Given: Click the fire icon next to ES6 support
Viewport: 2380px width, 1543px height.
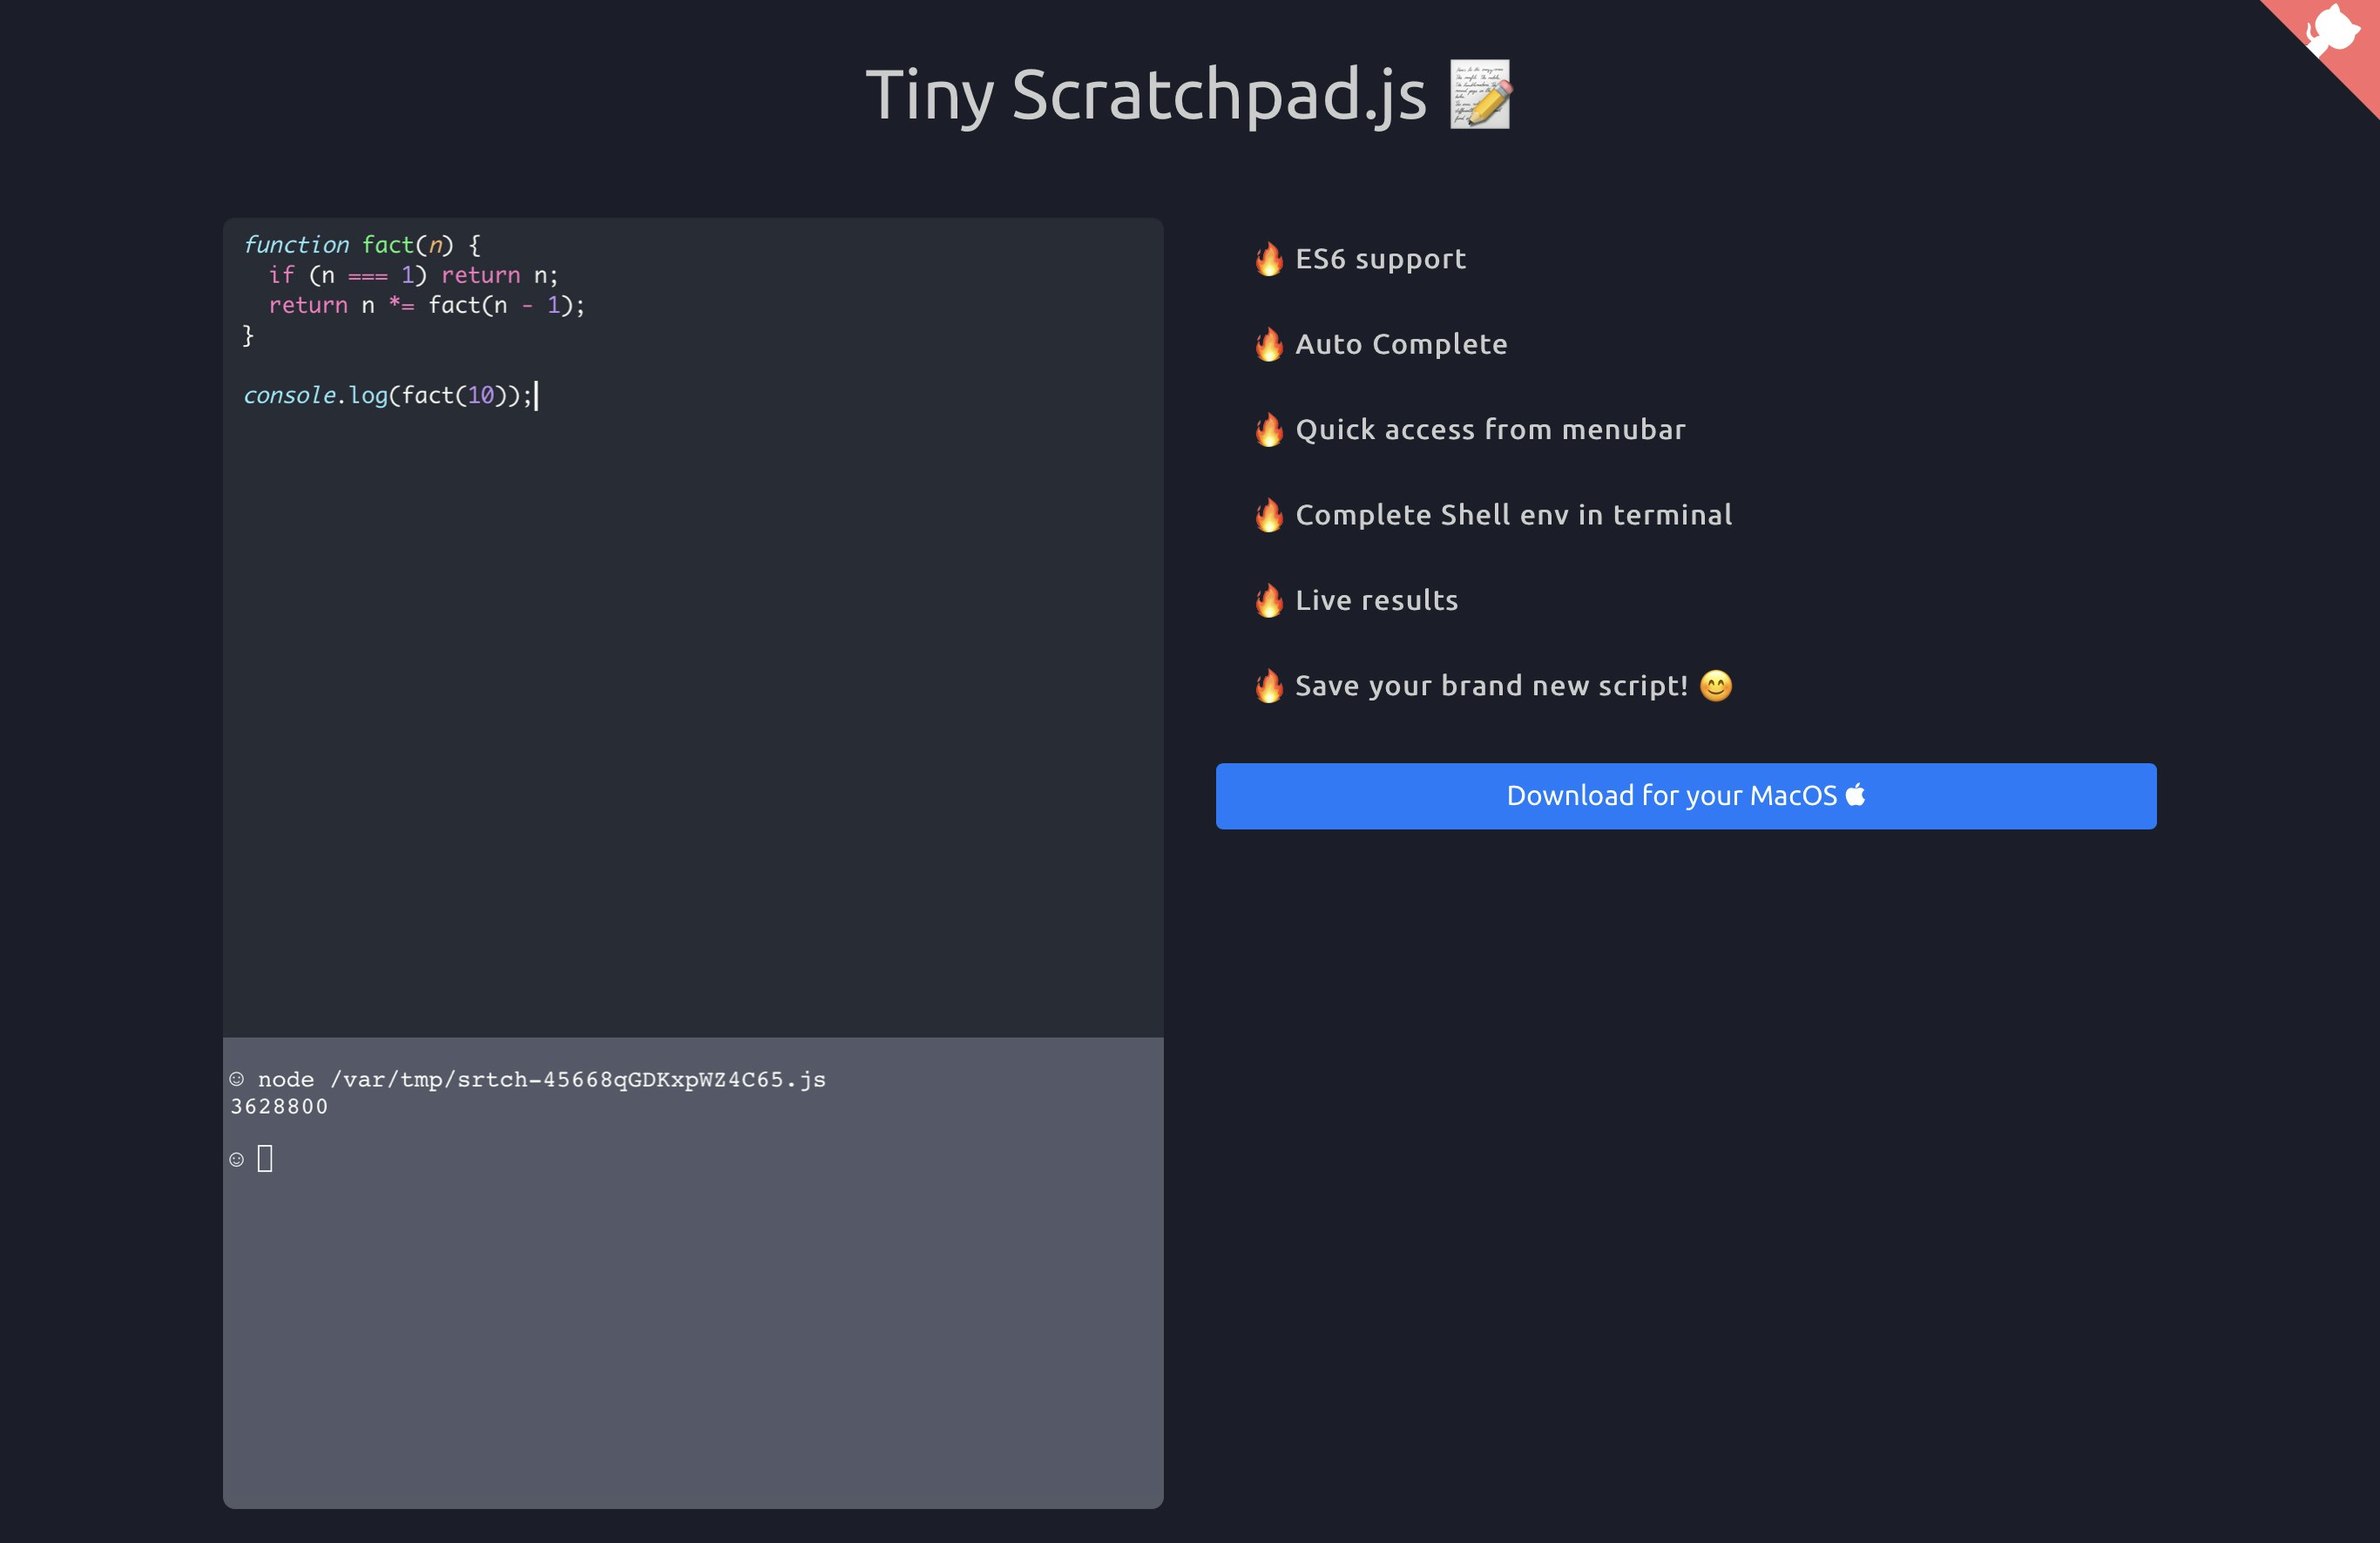Looking at the screenshot, I should [x=1268, y=258].
